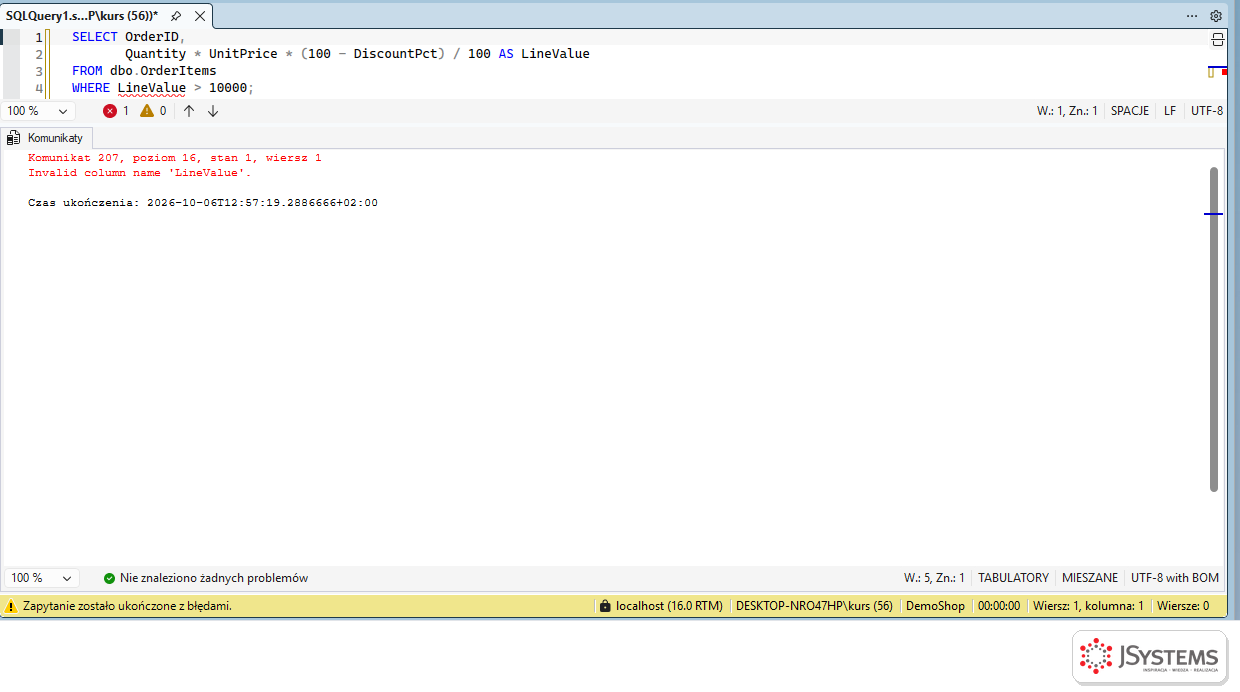
Task: Click 'Zapytanie zostało ukończone z błędami' status text
Action: [128, 606]
